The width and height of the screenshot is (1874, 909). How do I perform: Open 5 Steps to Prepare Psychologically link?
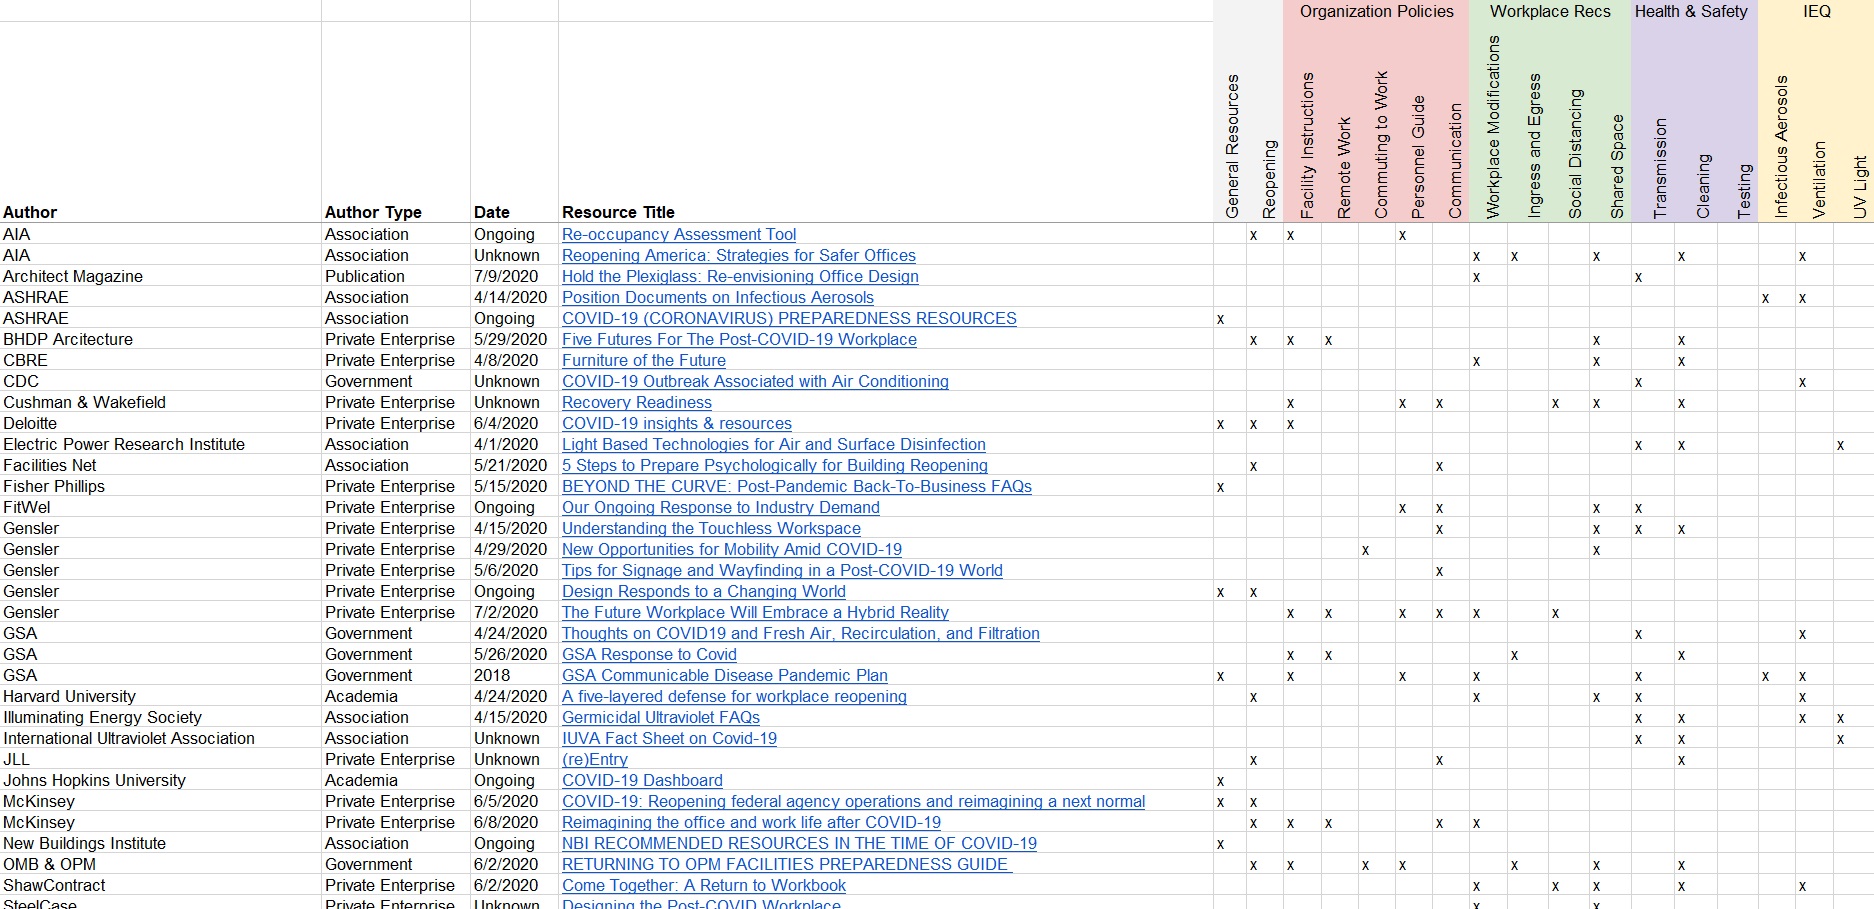(775, 465)
